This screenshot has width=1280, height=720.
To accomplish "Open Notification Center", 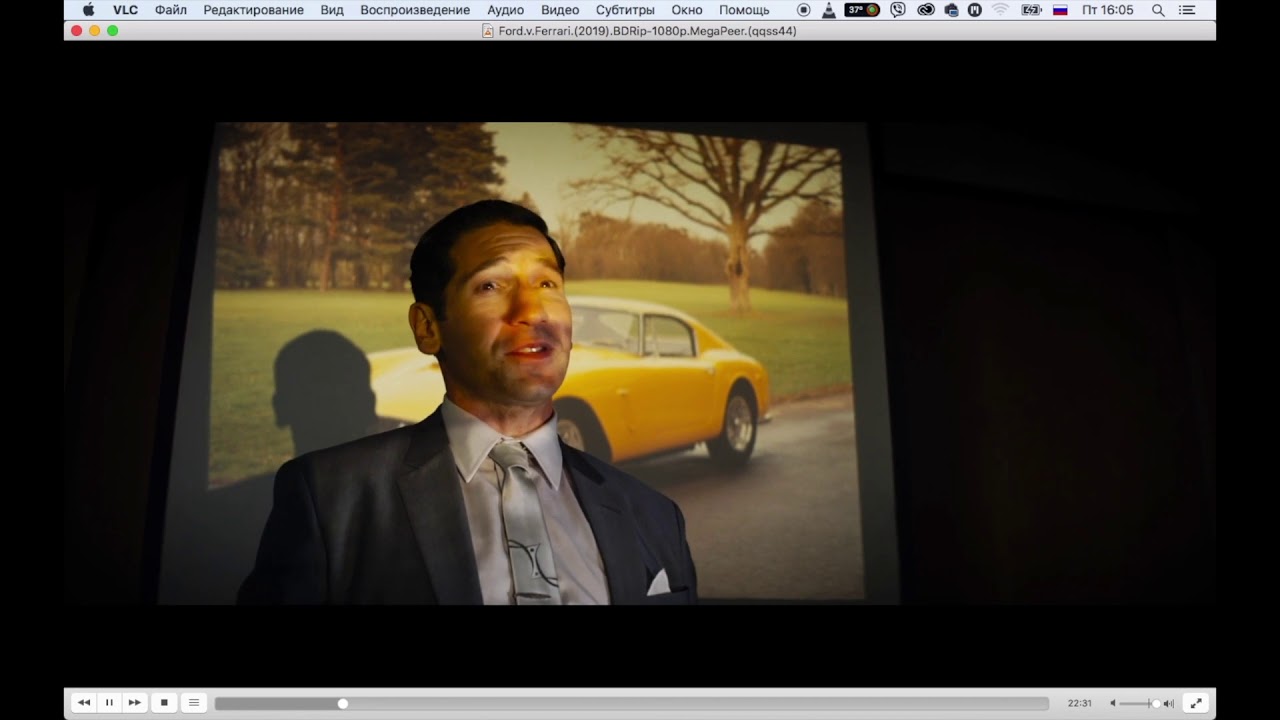I will (1187, 10).
